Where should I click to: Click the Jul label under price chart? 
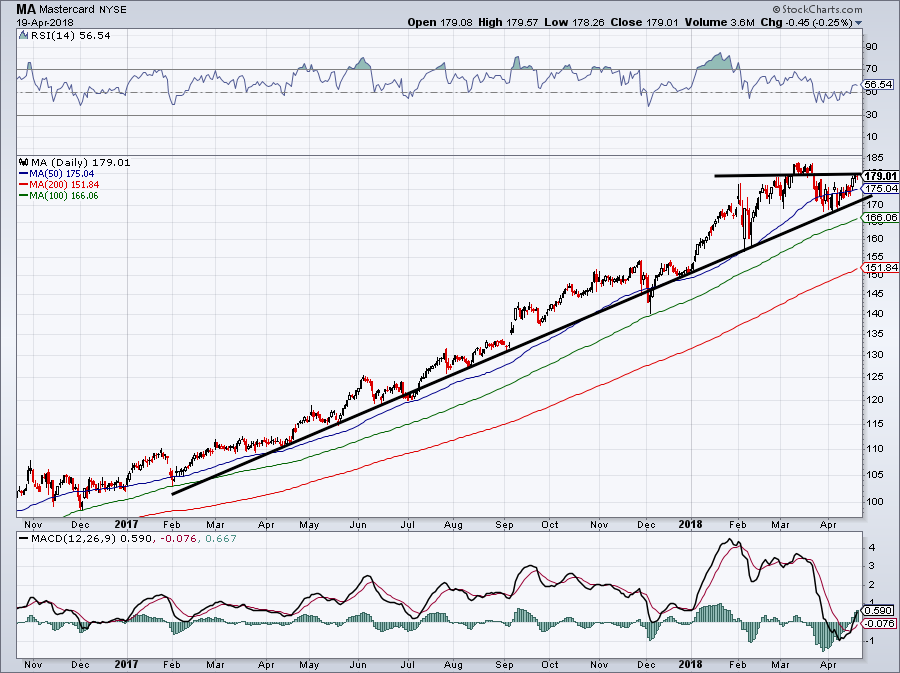coord(408,524)
